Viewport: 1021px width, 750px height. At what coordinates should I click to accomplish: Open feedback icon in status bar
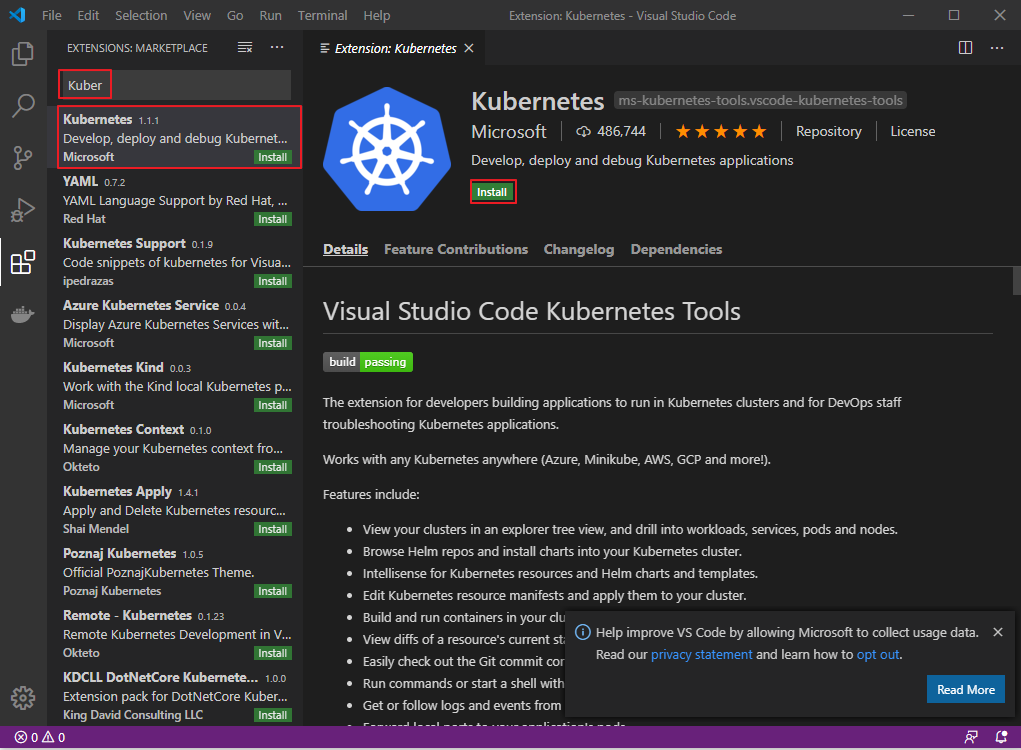coord(971,737)
